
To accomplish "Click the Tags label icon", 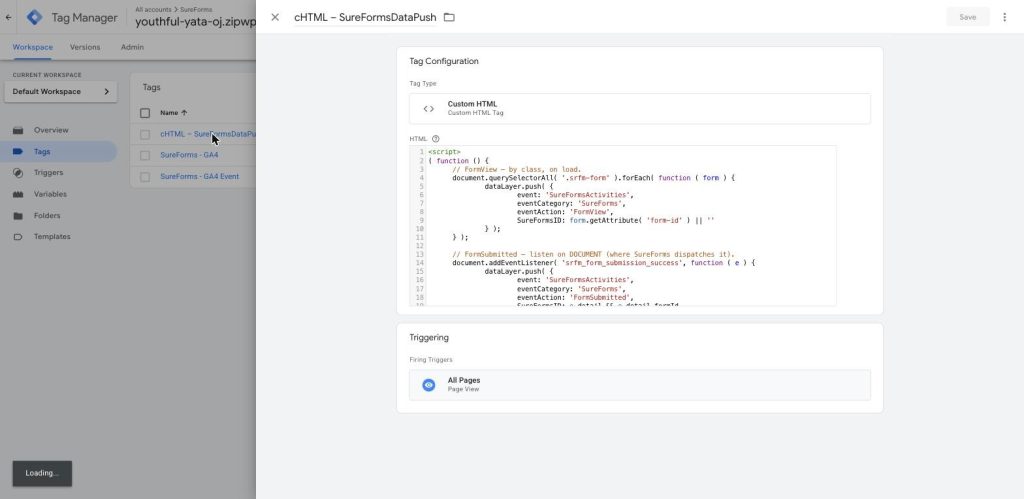I will (18, 152).
